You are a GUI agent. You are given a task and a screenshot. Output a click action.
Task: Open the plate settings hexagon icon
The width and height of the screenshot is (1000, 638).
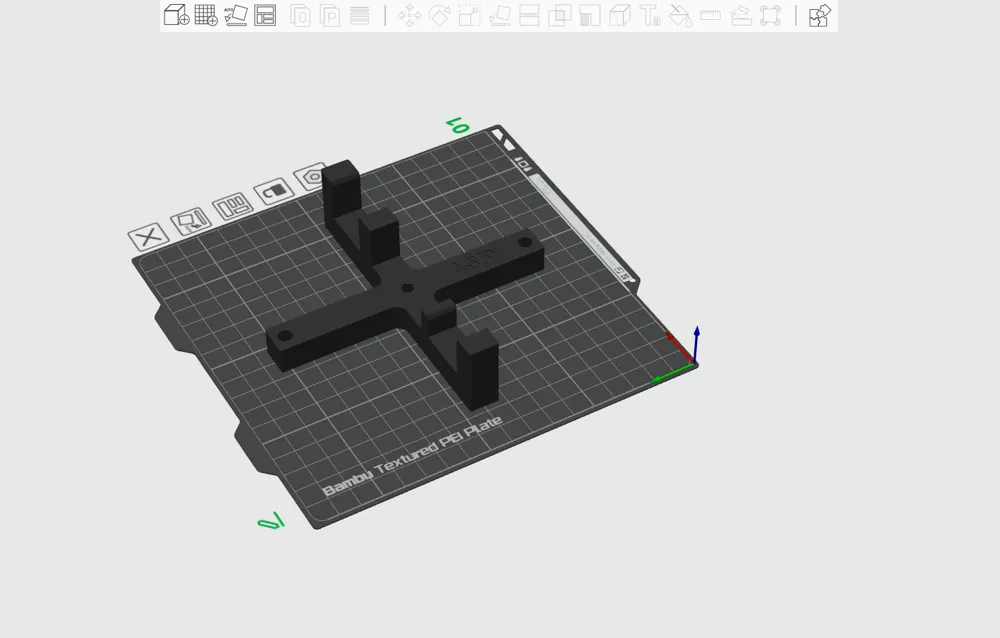(311, 177)
